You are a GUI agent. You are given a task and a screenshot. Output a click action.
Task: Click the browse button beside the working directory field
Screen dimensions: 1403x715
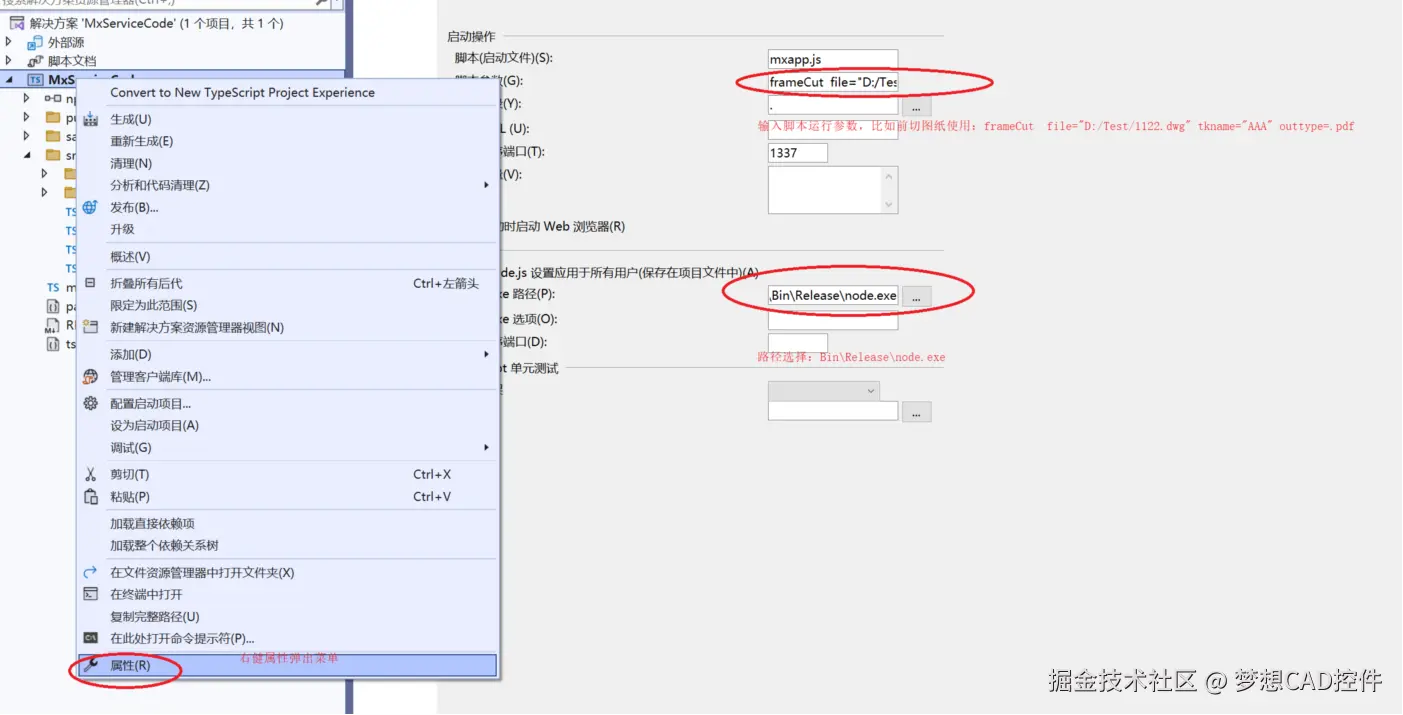[x=917, y=105]
